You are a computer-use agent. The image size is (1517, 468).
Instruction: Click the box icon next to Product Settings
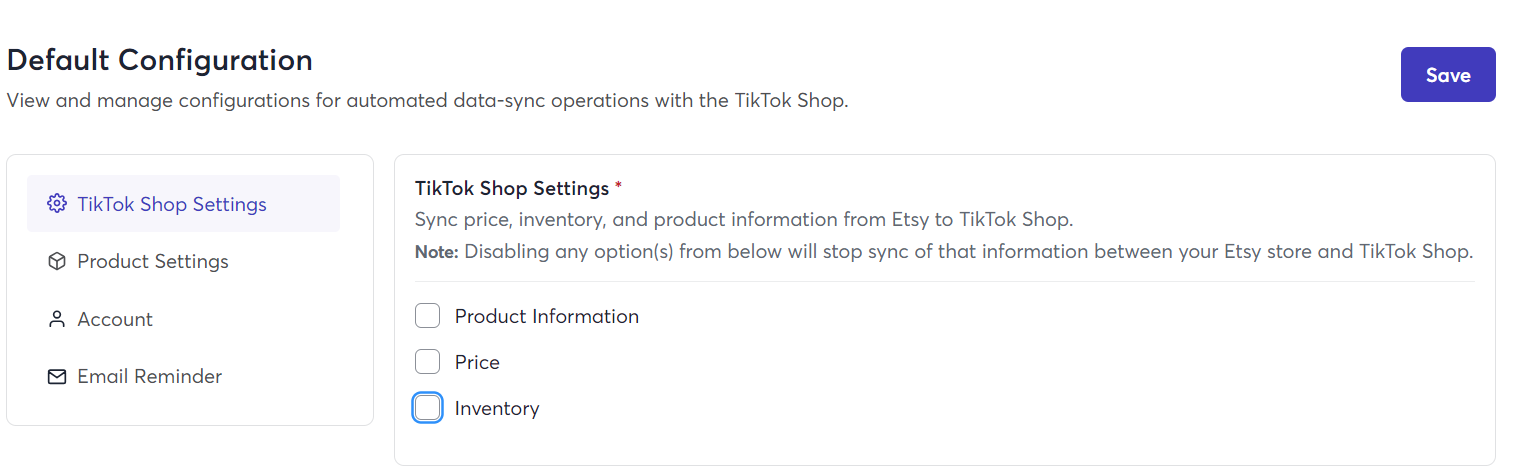57,261
